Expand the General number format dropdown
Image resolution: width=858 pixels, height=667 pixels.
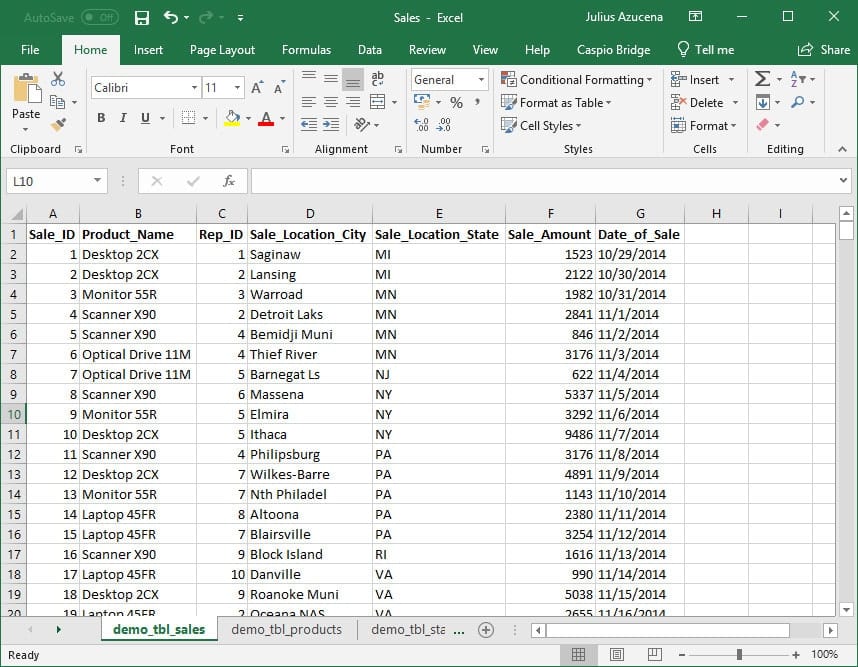pyautogui.click(x=481, y=80)
